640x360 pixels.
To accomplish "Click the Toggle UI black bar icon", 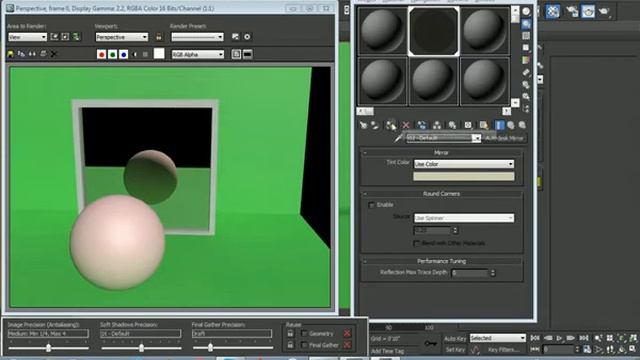I will pyautogui.click(x=248, y=54).
